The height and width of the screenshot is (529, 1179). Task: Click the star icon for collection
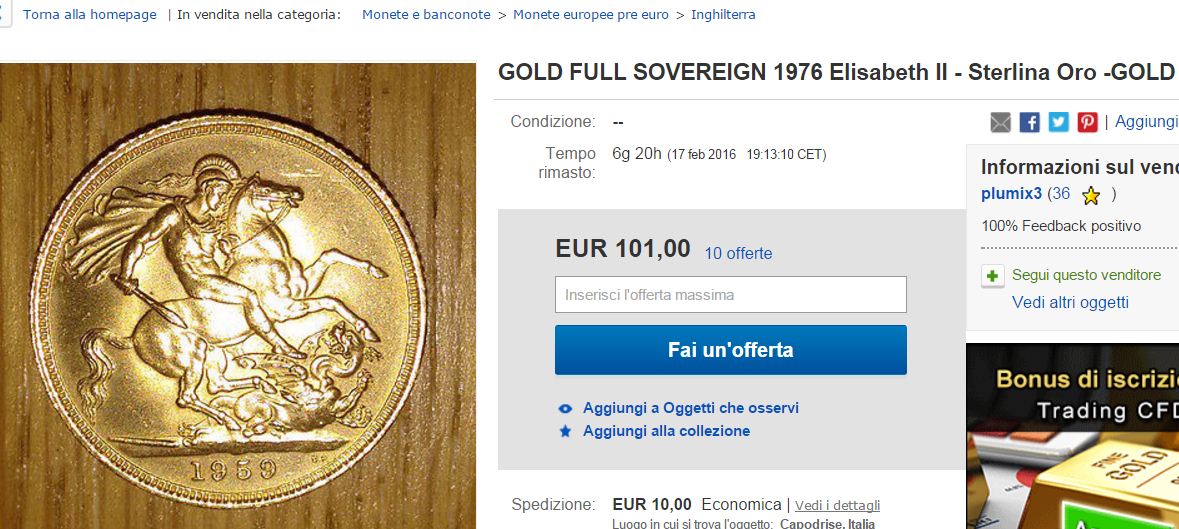(565, 431)
